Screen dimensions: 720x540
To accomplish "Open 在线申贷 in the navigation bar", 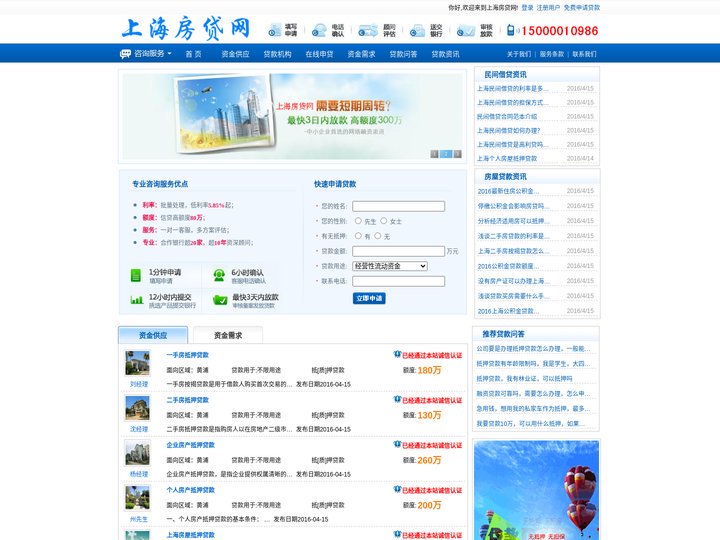I will point(319,54).
